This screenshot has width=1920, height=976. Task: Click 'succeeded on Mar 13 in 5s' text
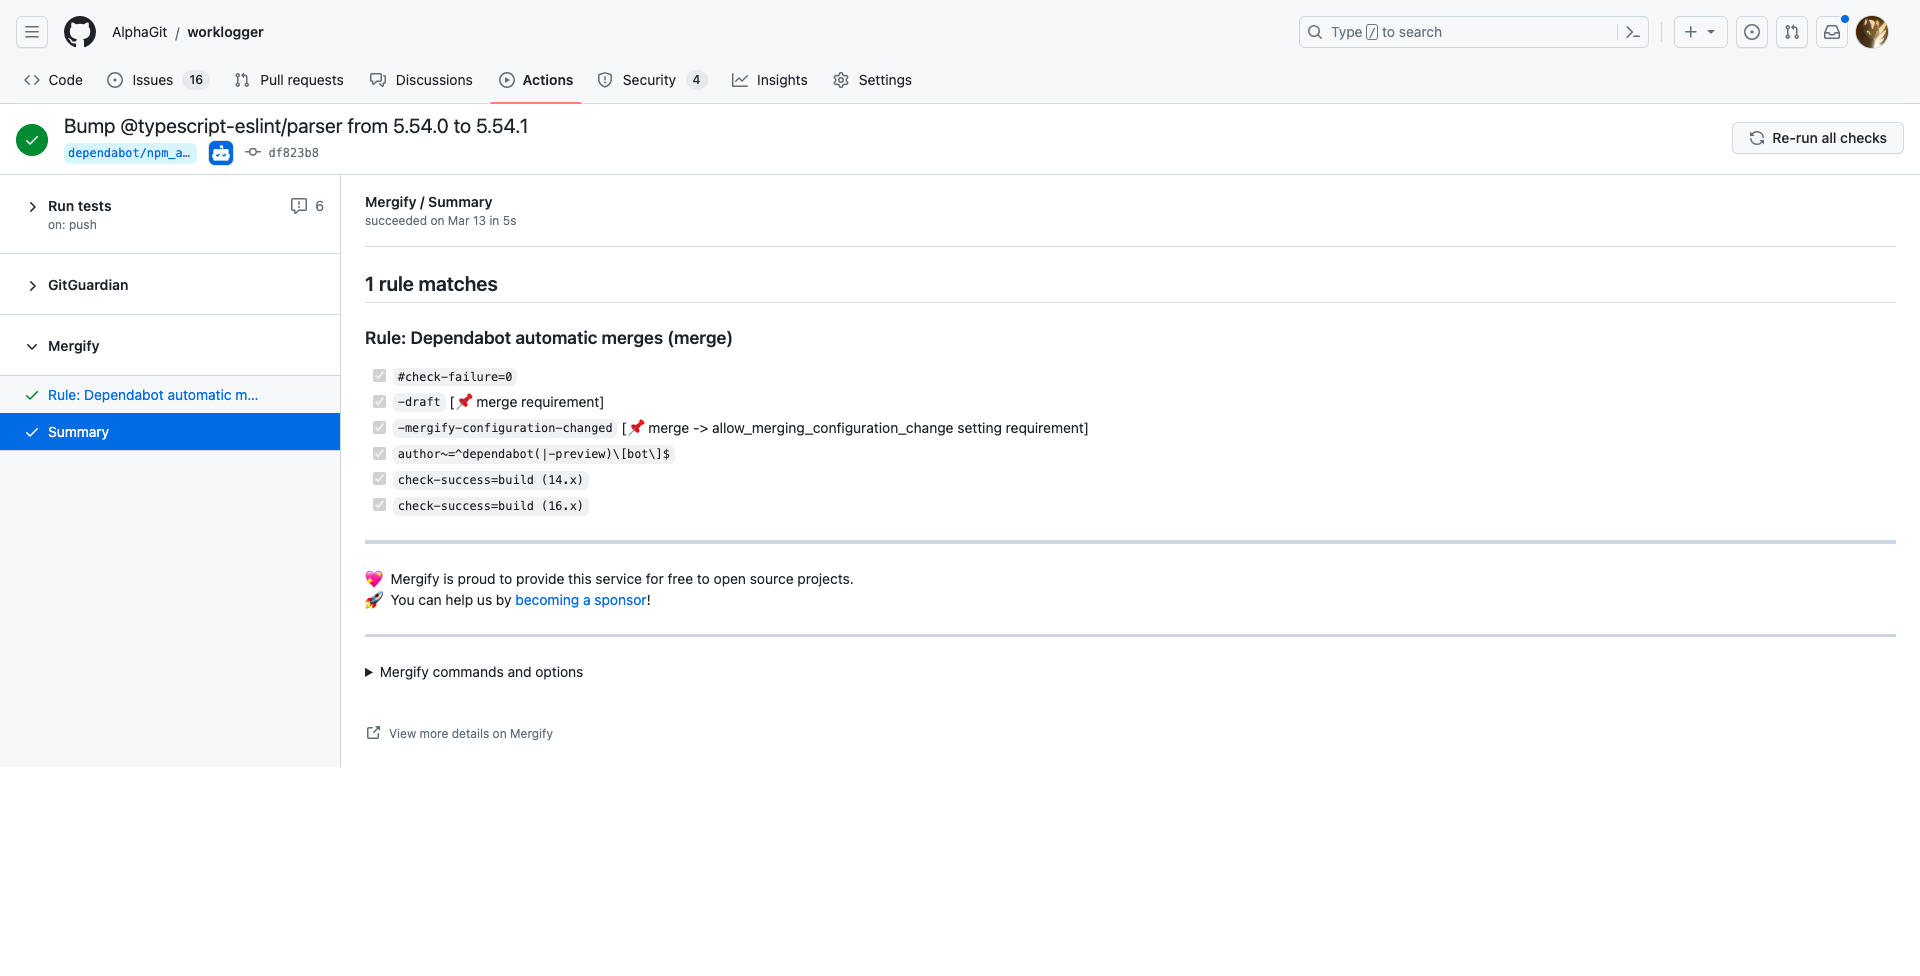(441, 221)
